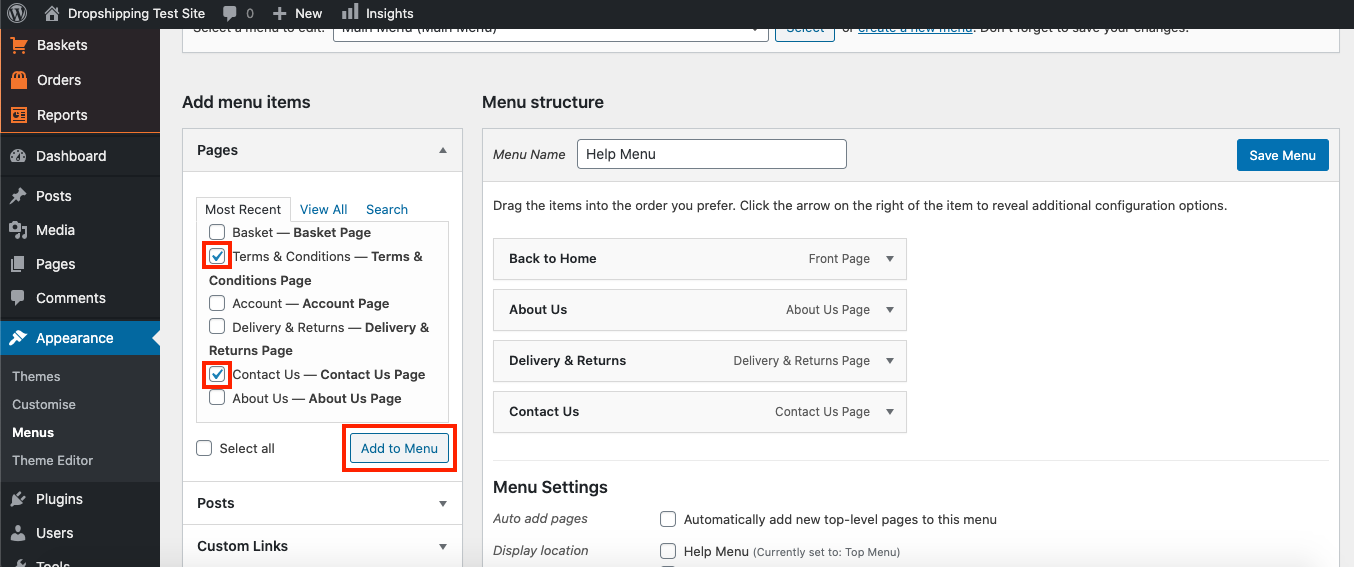Image resolution: width=1354 pixels, height=567 pixels.
Task: Click the home icon beside Dropshipping Test Site
Action: tap(52, 13)
